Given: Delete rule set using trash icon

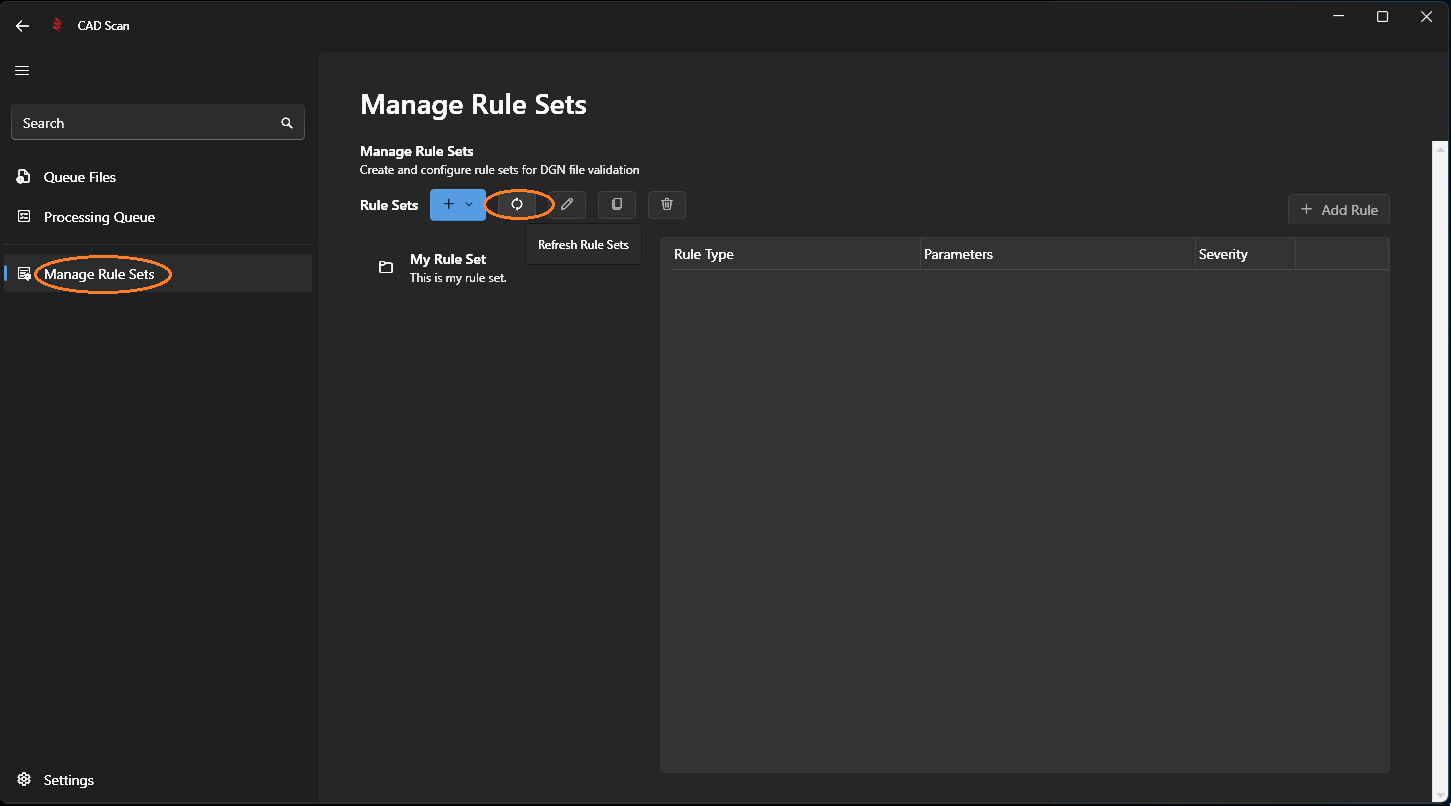Looking at the screenshot, I should tap(667, 204).
